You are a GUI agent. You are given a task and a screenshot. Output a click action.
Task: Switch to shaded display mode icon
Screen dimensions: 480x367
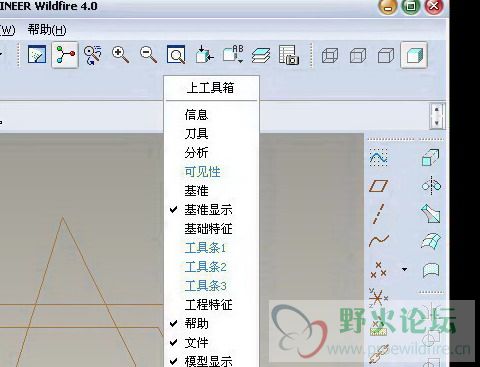tap(414, 55)
